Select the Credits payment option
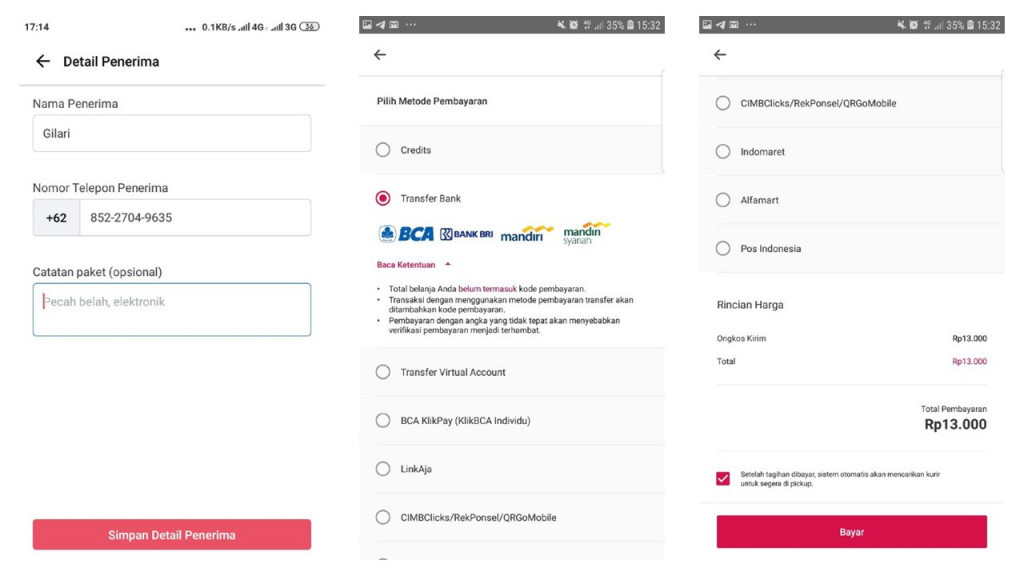The width and height of the screenshot is (1024, 576). pos(383,150)
